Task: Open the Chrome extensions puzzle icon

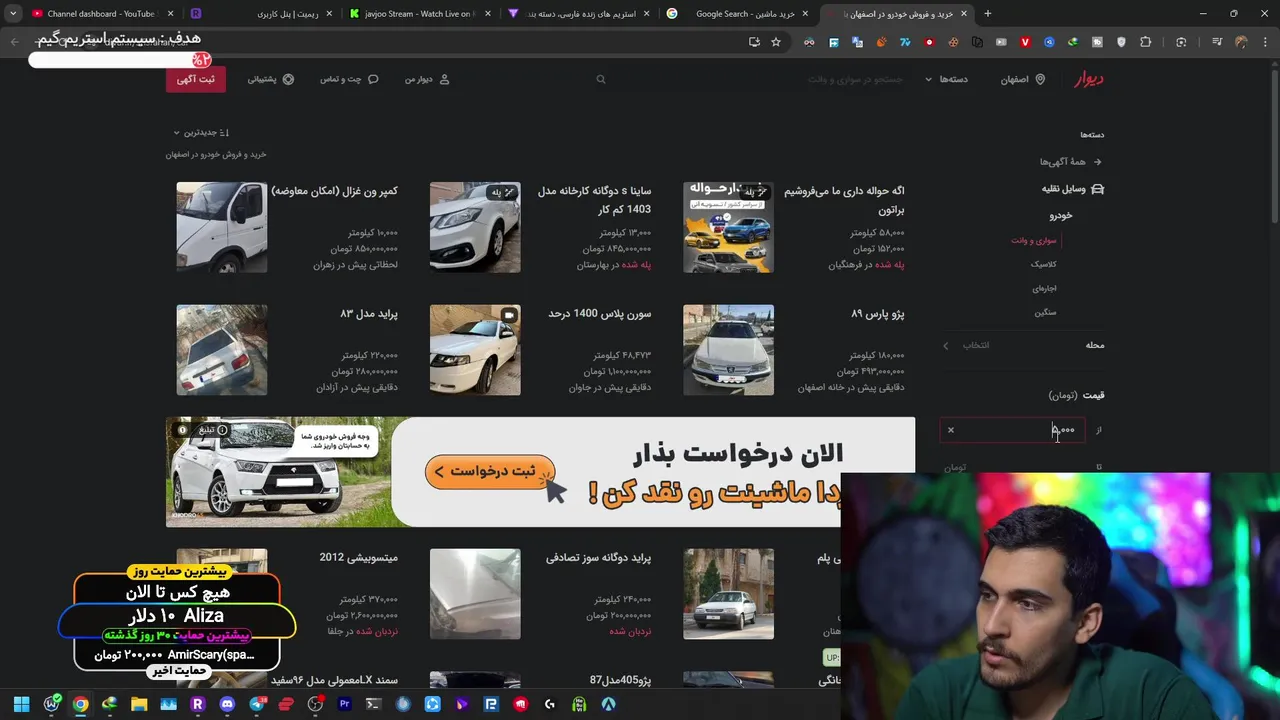Action: [1146, 42]
